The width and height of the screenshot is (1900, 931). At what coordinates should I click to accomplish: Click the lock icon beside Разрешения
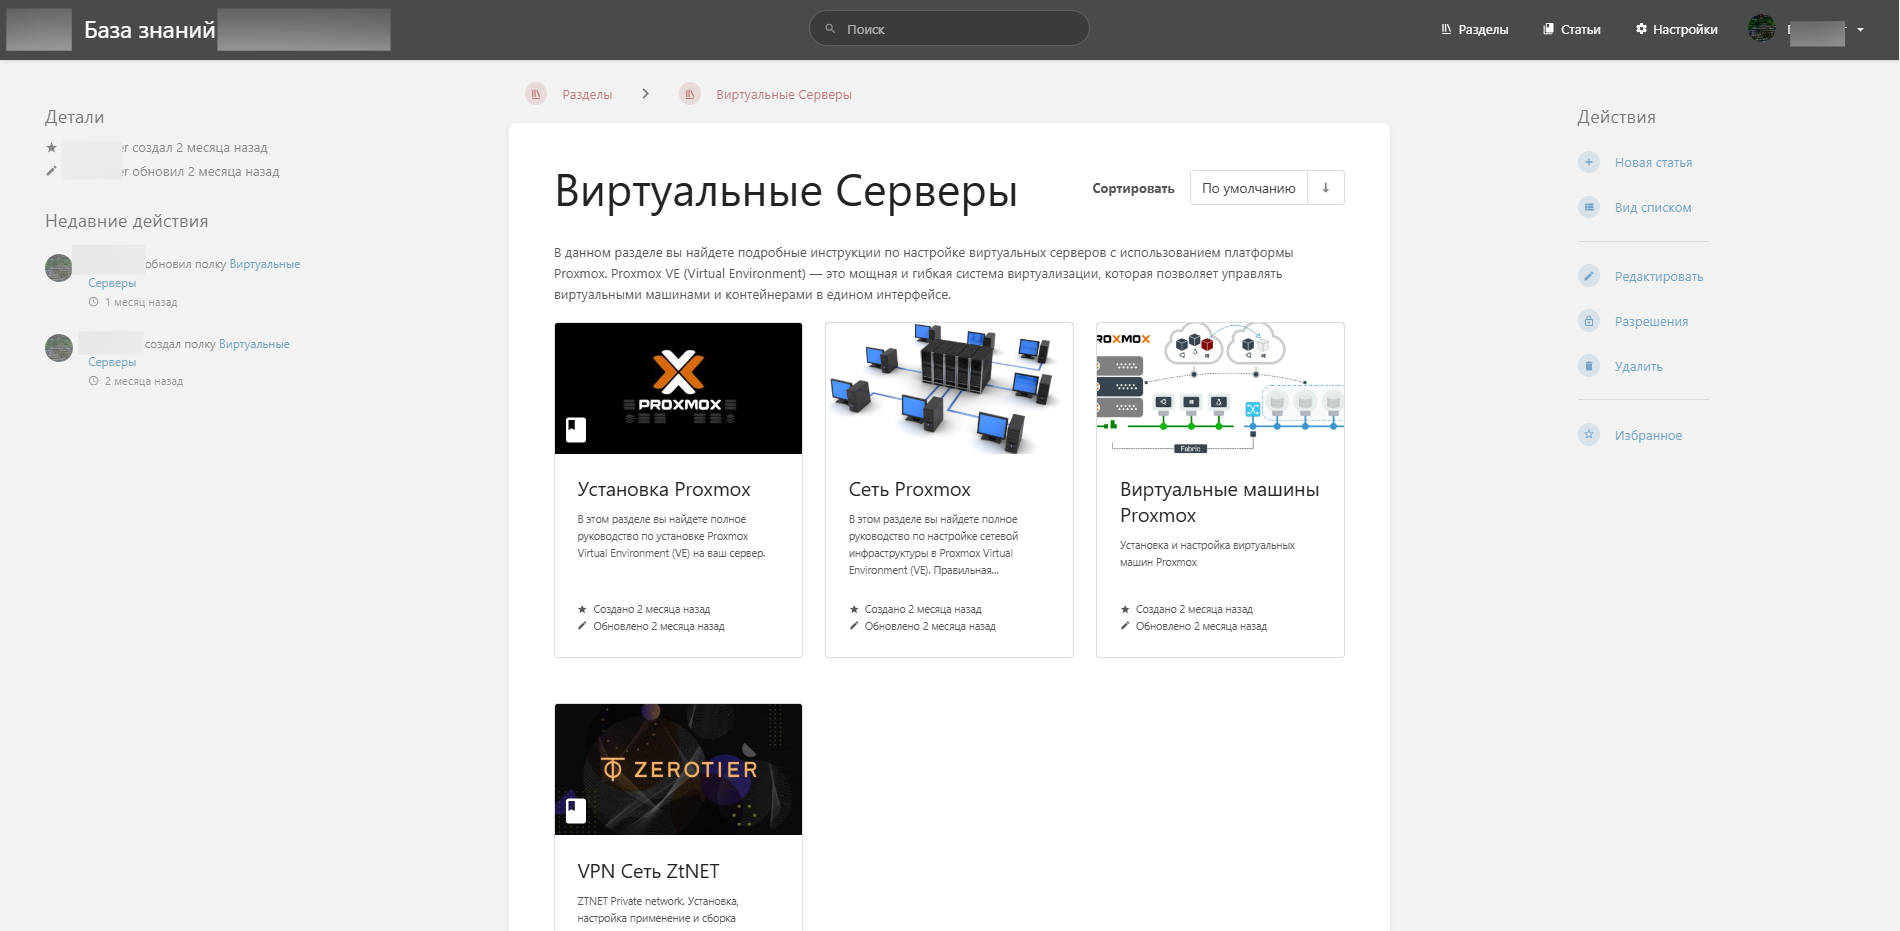coord(1589,321)
